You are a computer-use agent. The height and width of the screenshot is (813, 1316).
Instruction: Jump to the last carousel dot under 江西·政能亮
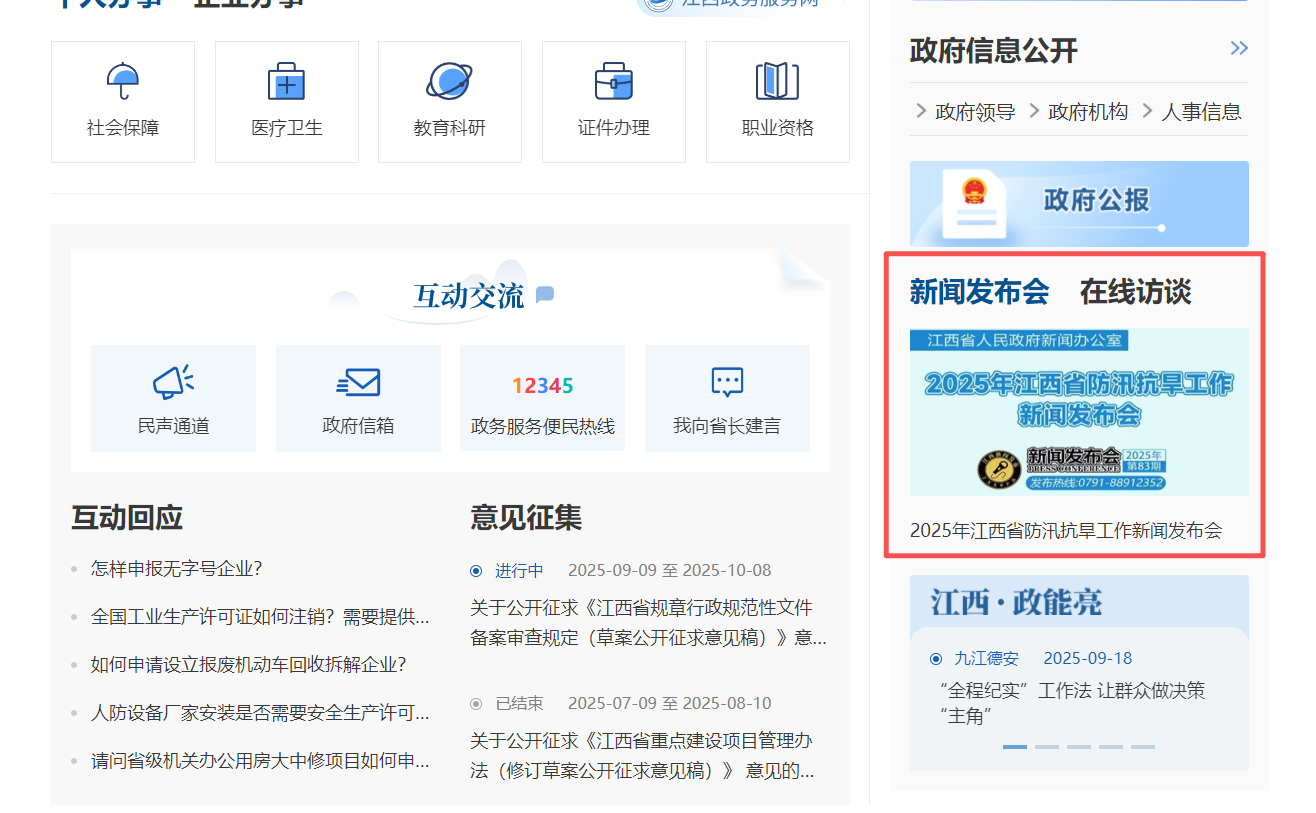click(x=1143, y=747)
